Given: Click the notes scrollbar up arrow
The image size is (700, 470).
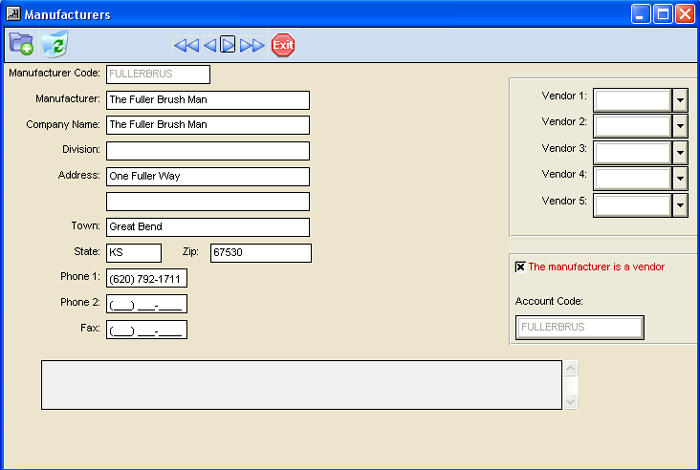Looking at the screenshot, I should [x=571, y=368].
